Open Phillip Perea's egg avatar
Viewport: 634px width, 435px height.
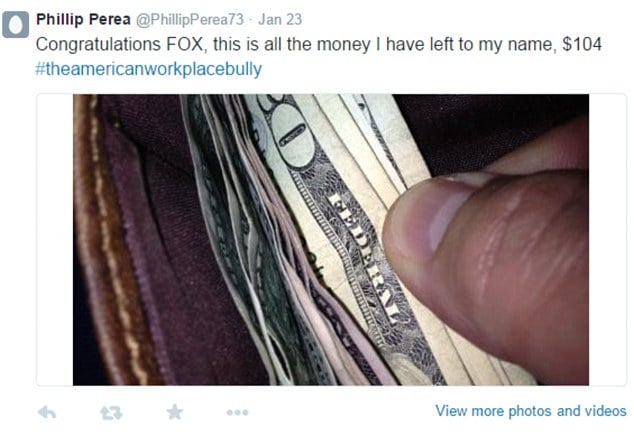(15, 25)
